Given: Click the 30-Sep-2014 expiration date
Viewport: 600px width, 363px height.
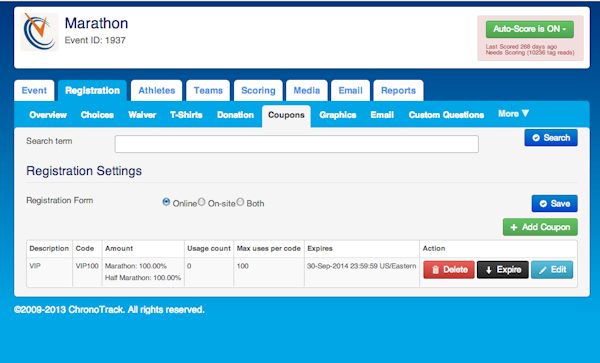Looking at the screenshot, I should pyautogui.click(x=361, y=266).
